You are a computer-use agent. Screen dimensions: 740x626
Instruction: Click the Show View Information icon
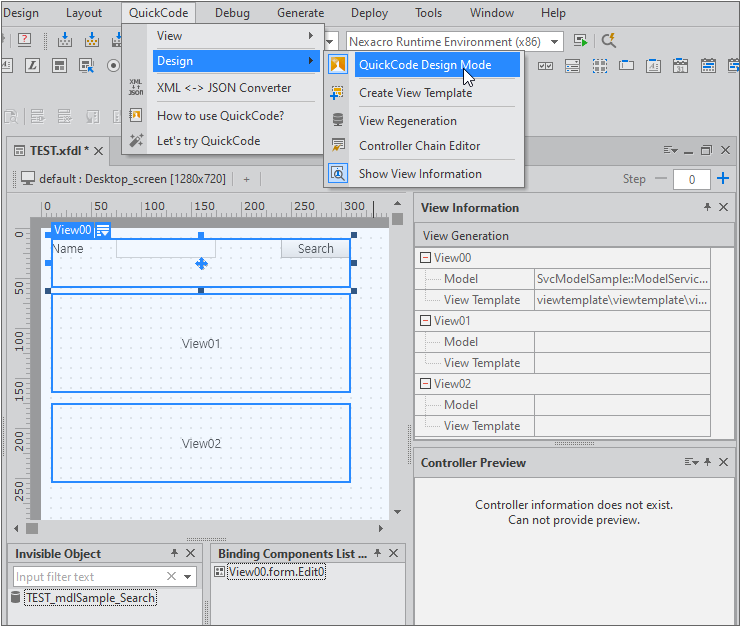(x=338, y=174)
